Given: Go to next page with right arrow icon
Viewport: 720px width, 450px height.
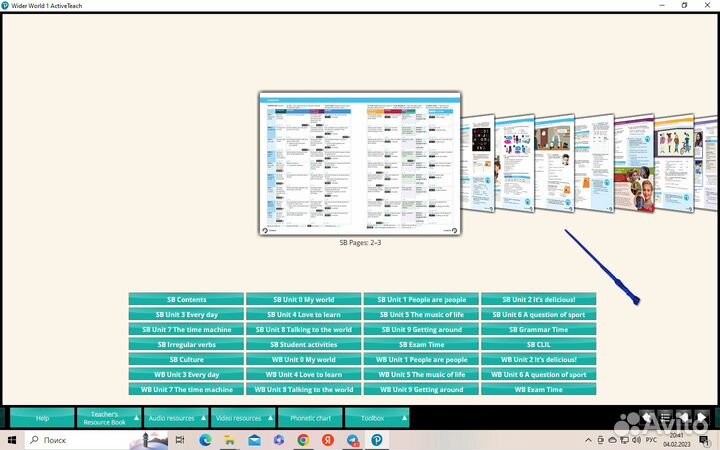Looking at the screenshot, I should point(702,417).
